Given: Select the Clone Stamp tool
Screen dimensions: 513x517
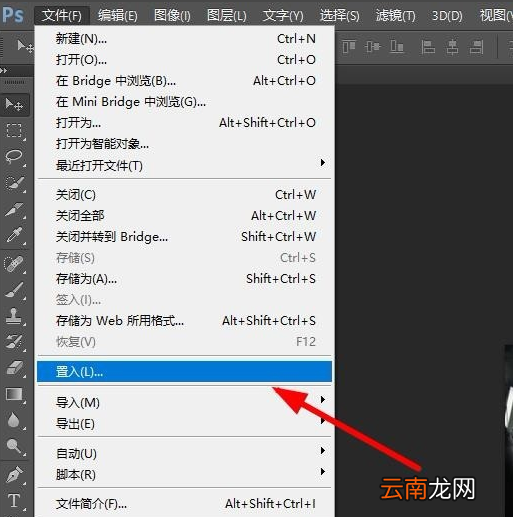Looking at the screenshot, I should (14, 316).
